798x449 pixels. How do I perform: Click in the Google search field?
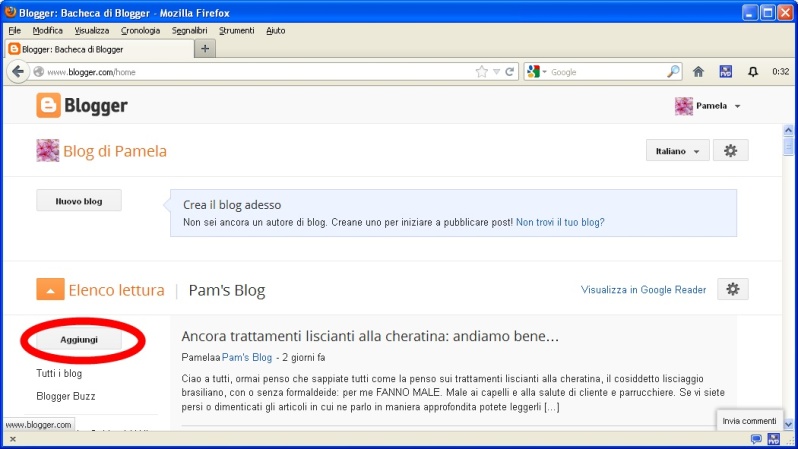coord(607,72)
